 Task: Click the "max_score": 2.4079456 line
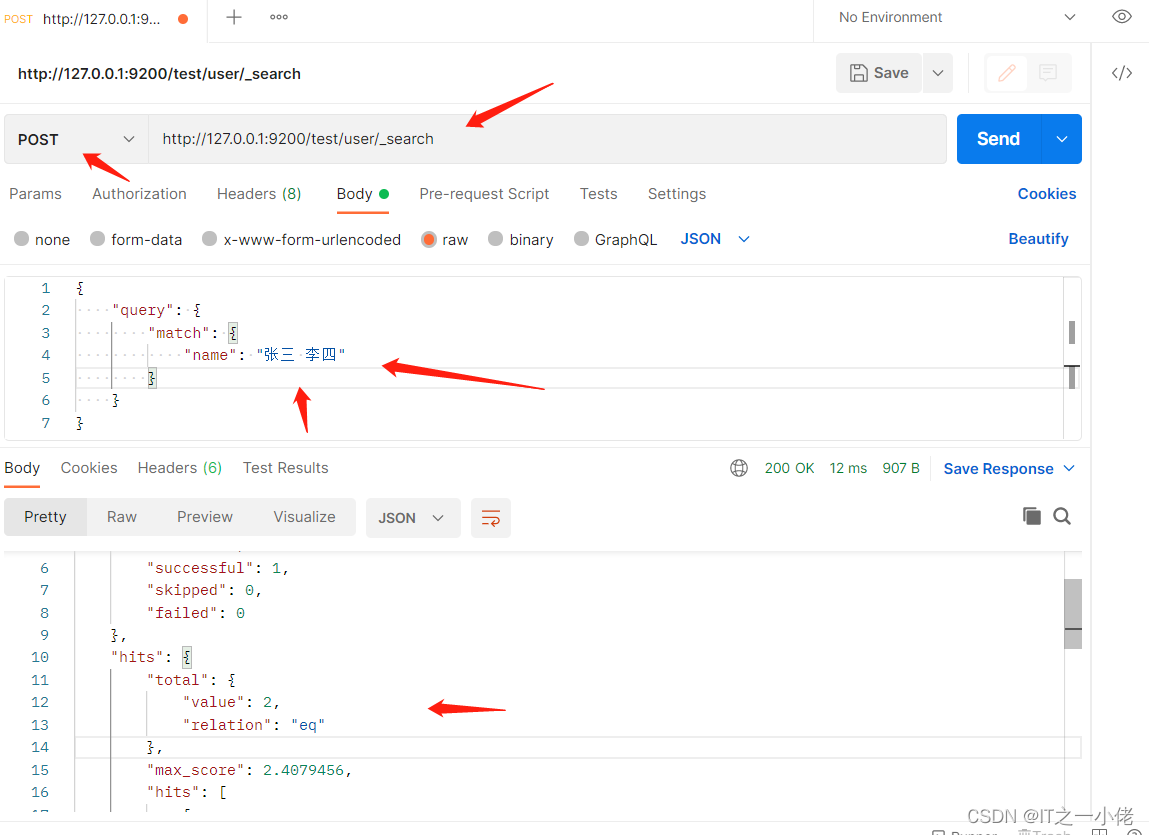click(x=249, y=770)
